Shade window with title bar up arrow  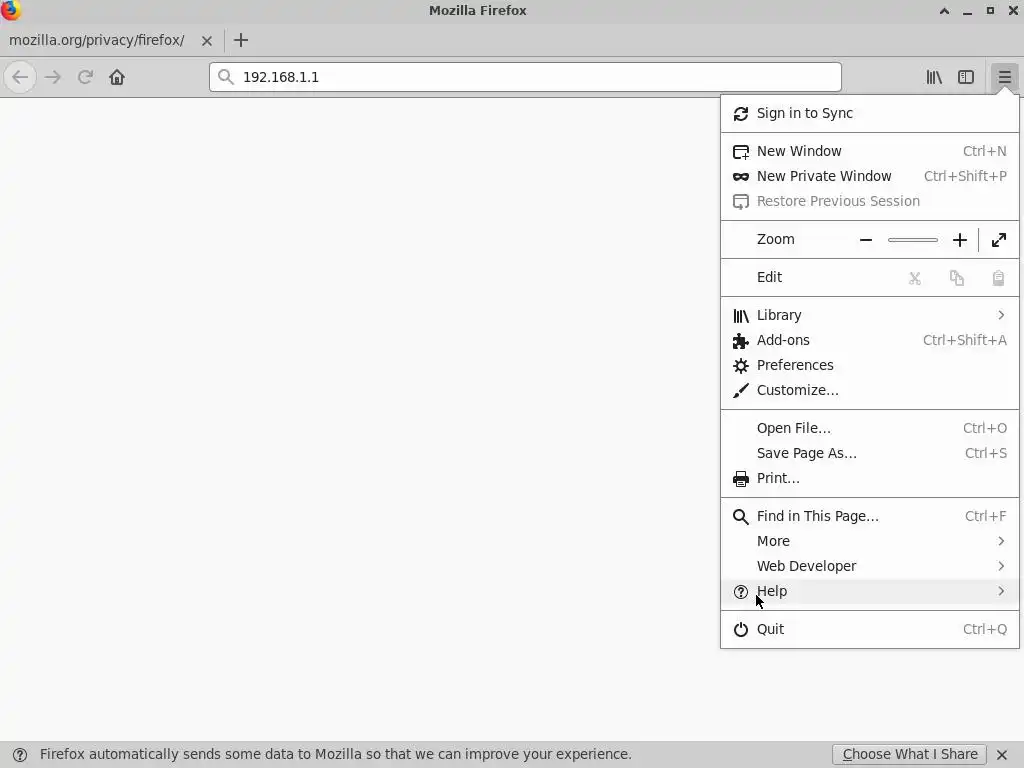(x=944, y=11)
